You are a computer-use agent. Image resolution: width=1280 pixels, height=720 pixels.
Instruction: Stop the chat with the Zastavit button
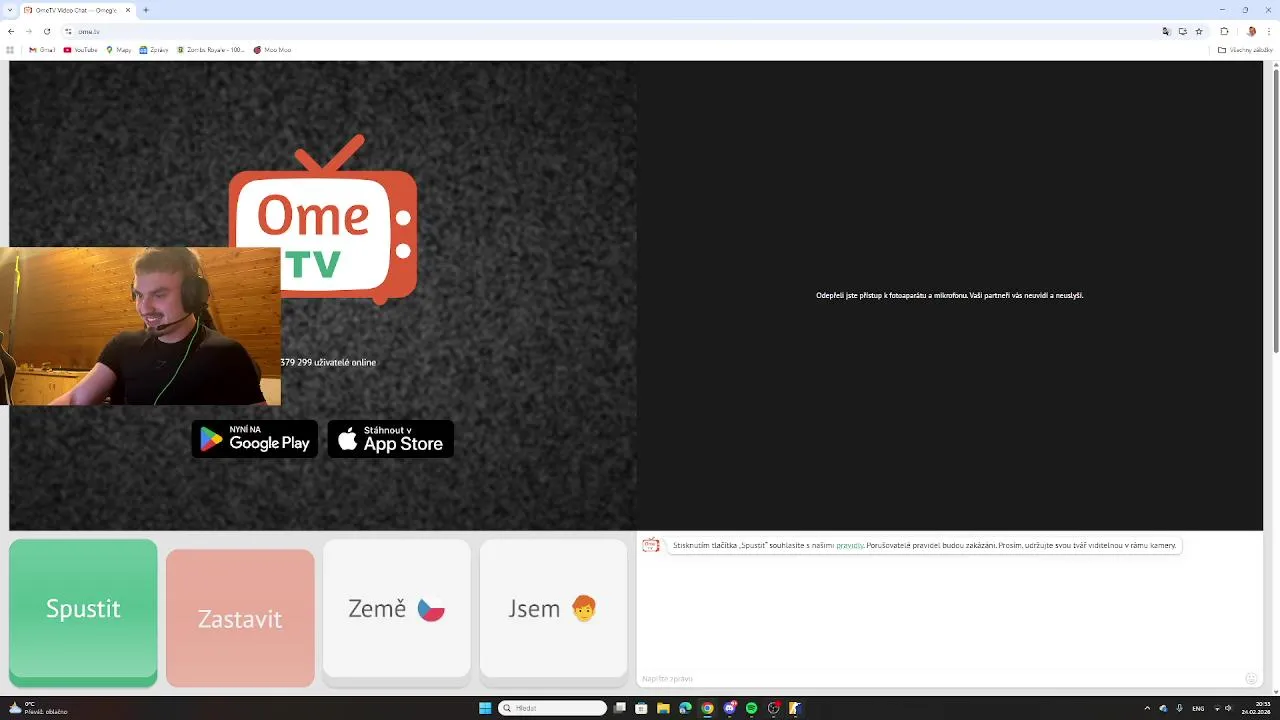tap(240, 618)
